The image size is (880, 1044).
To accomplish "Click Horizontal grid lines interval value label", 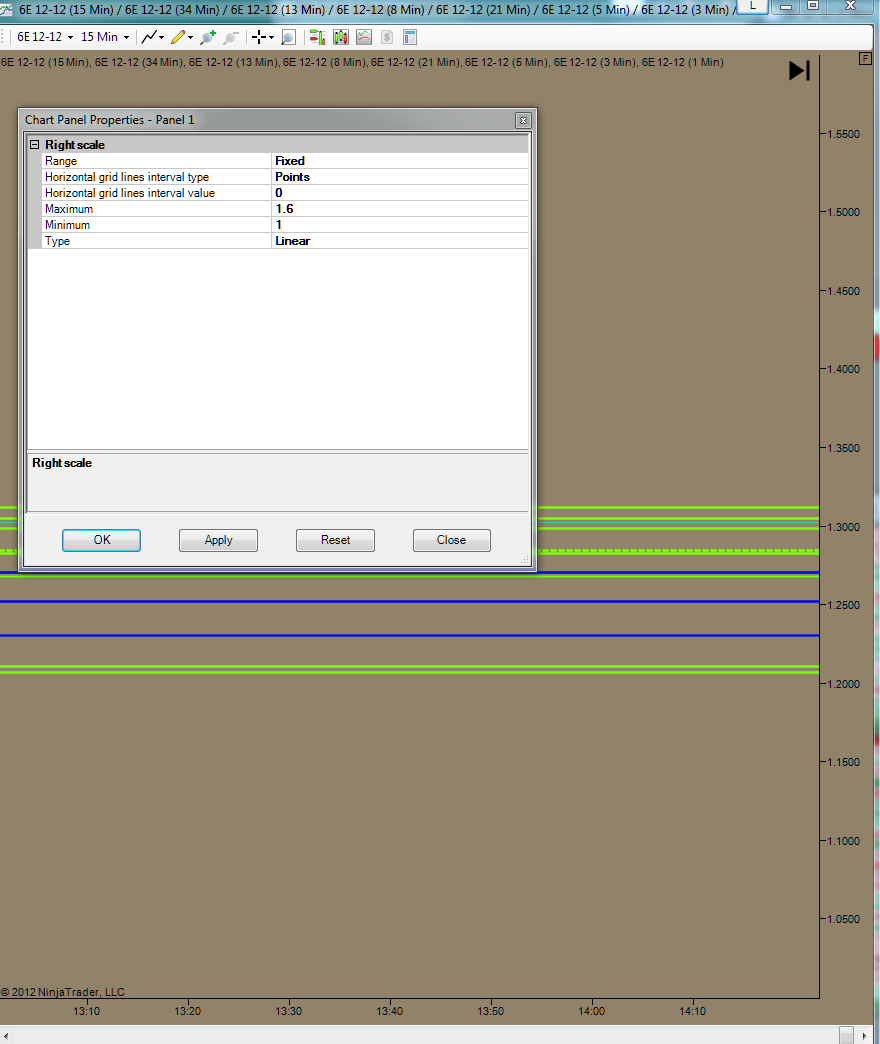I will (x=130, y=193).
